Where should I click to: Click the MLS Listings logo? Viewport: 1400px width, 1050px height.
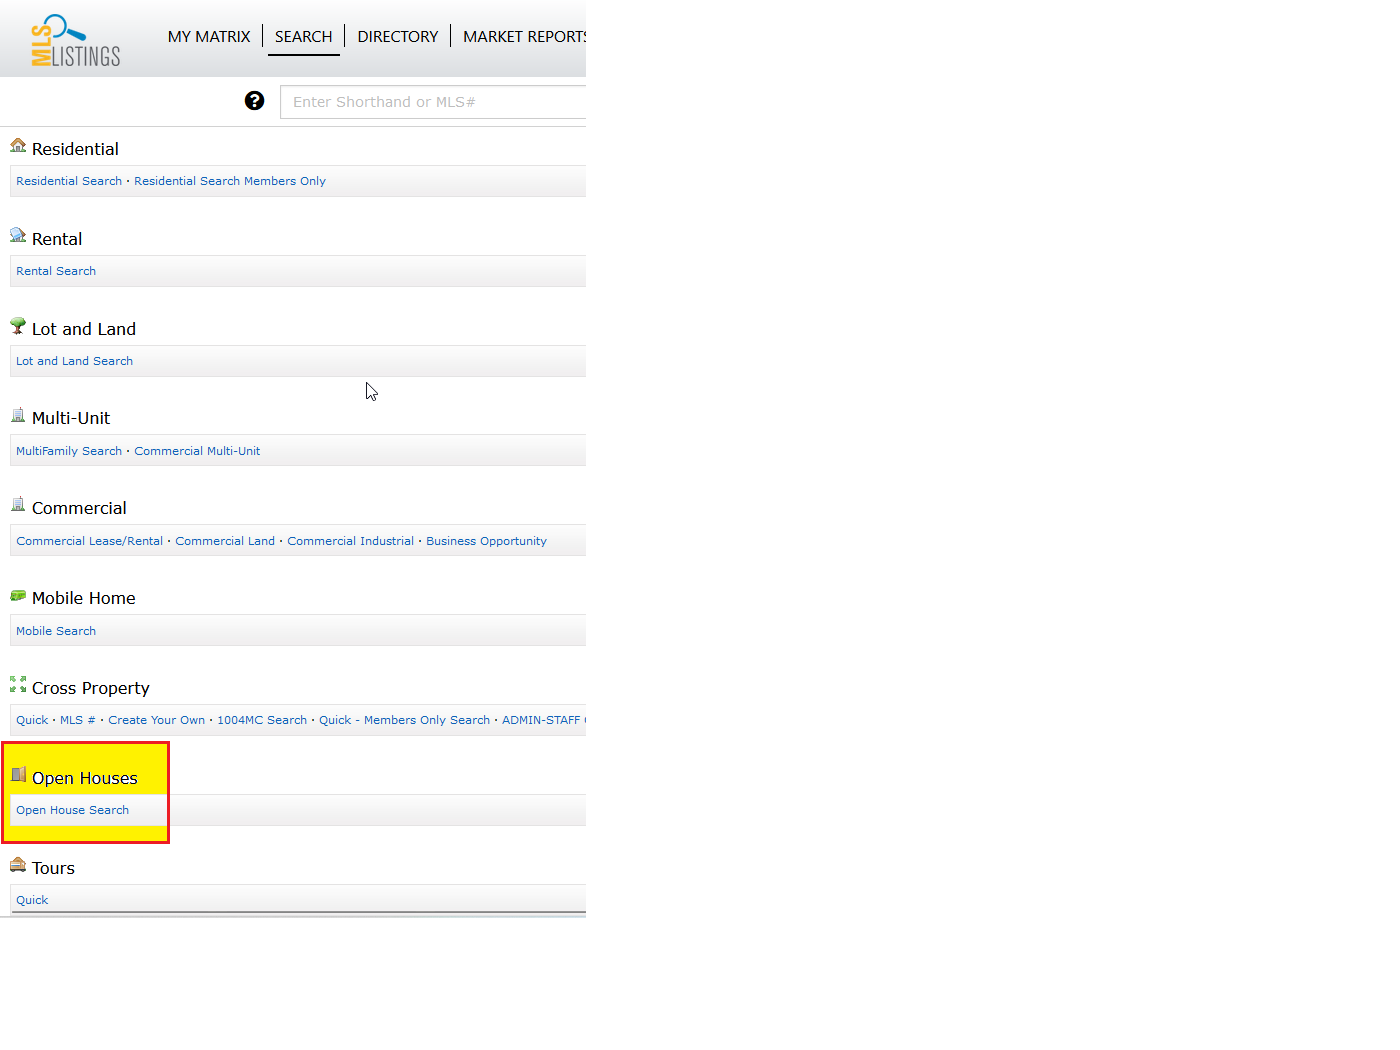point(76,41)
